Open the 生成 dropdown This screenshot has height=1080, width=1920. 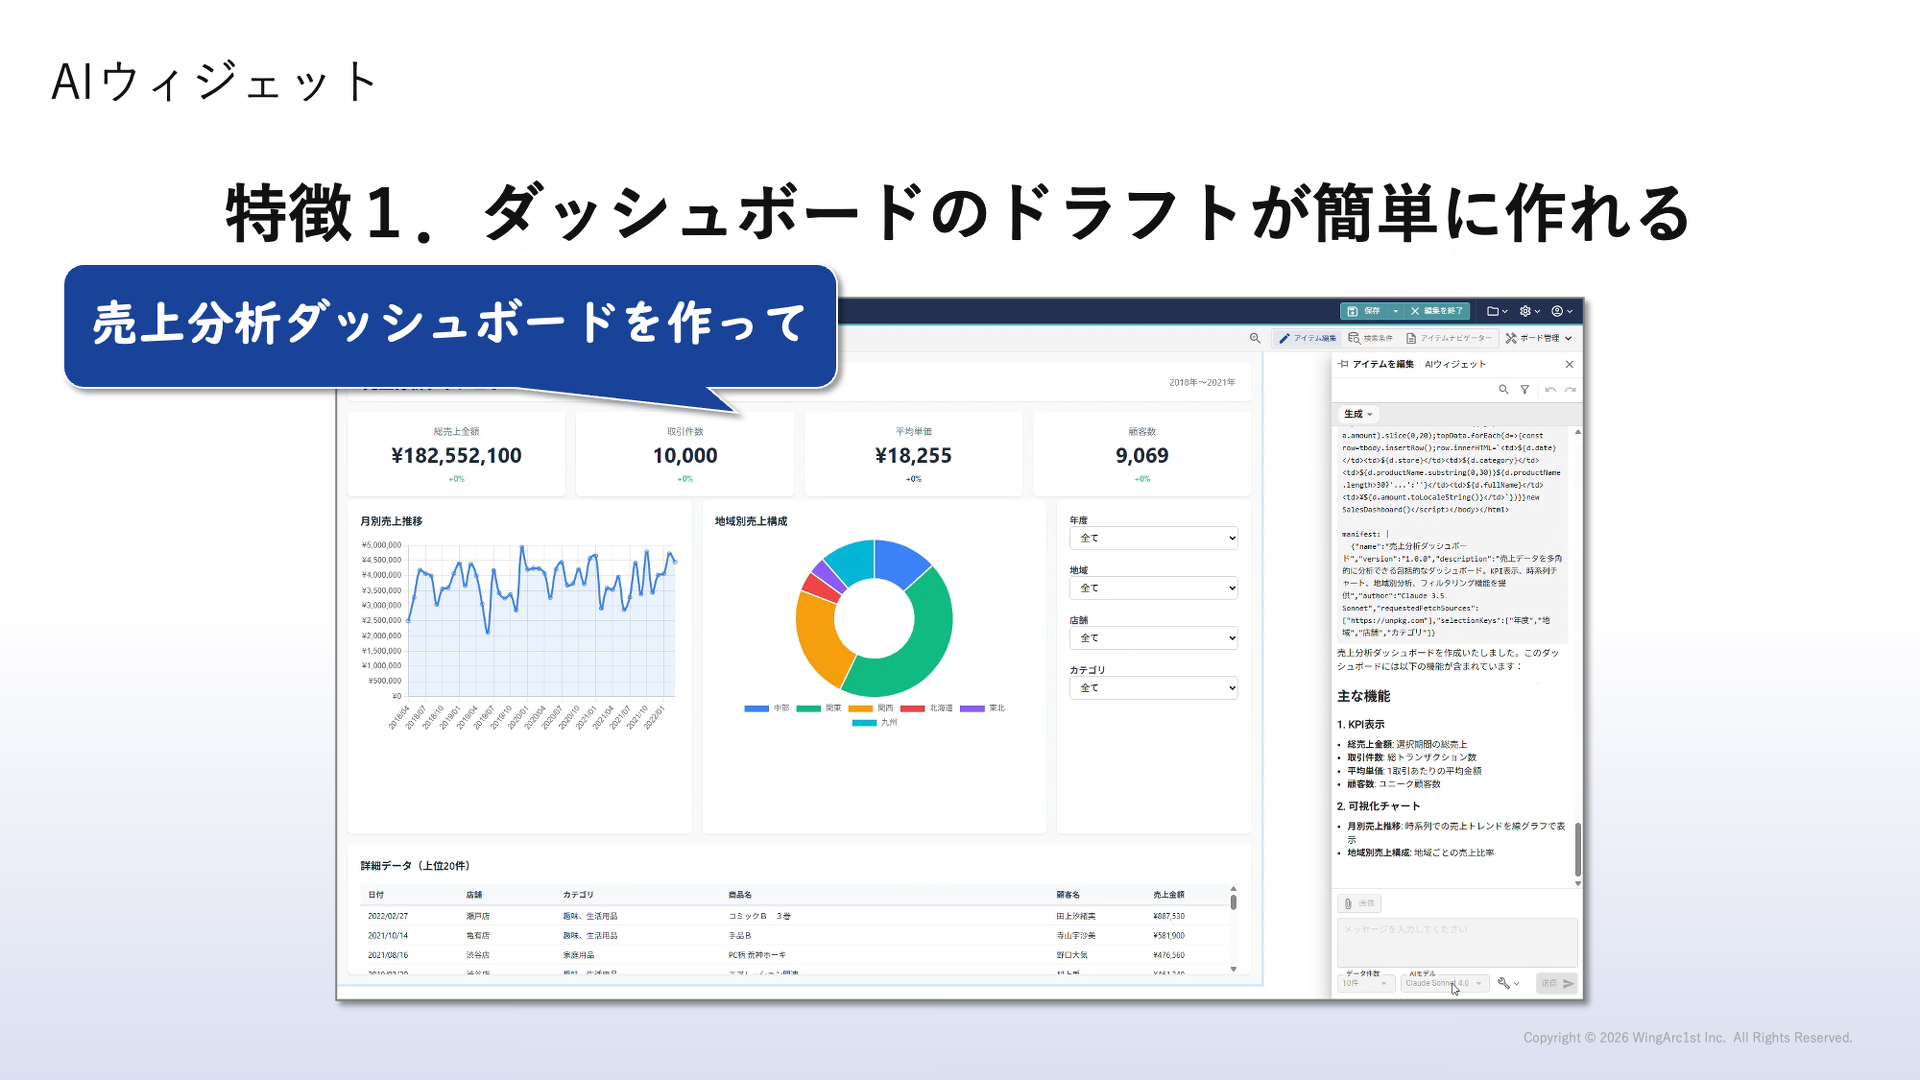point(1358,414)
